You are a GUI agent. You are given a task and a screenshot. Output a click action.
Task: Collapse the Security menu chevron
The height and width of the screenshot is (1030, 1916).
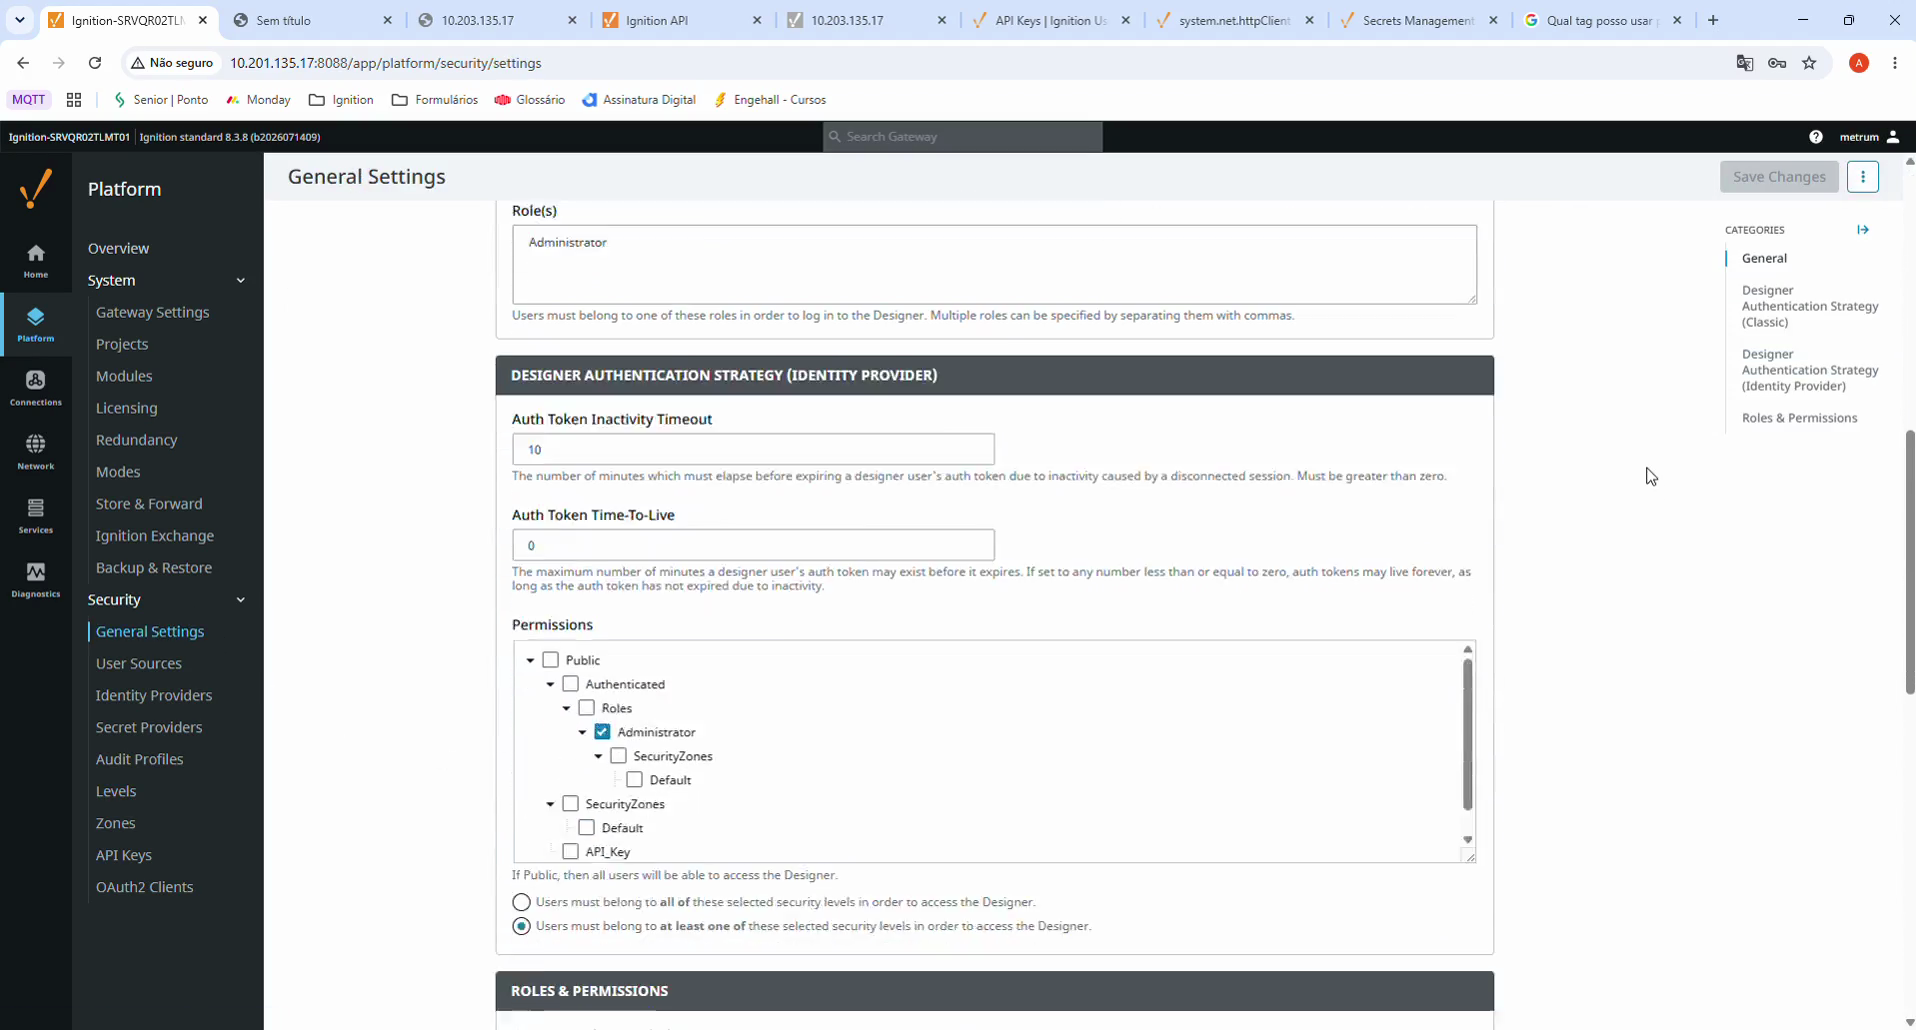coord(240,600)
